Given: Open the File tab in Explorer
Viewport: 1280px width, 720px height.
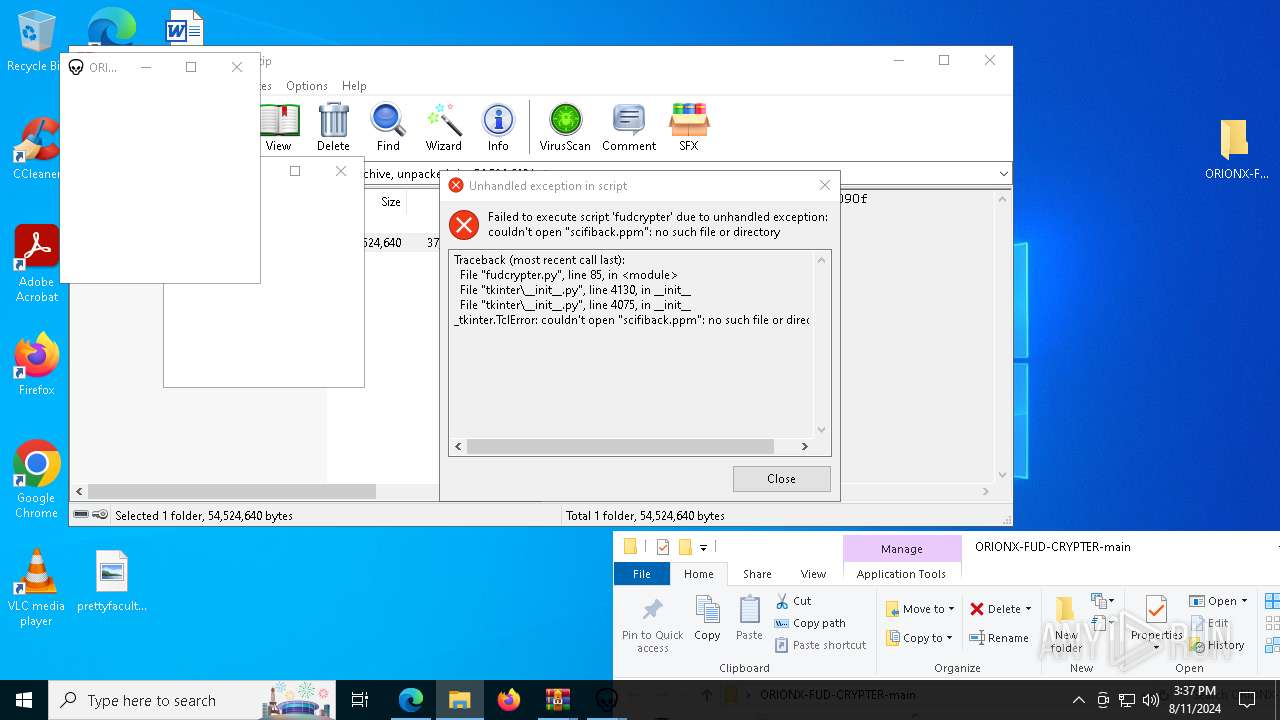Looking at the screenshot, I should point(642,574).
